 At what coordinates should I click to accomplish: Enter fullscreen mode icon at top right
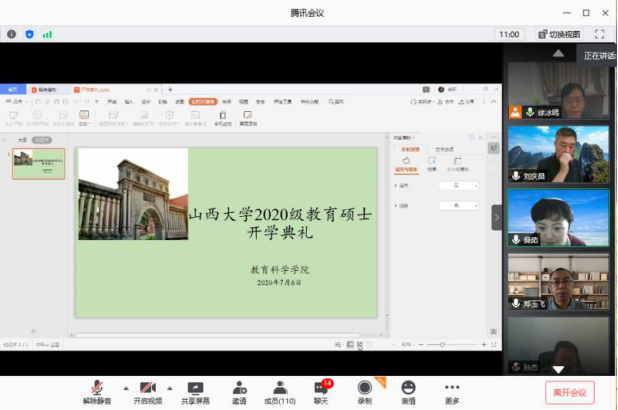[x=600, y=34]
